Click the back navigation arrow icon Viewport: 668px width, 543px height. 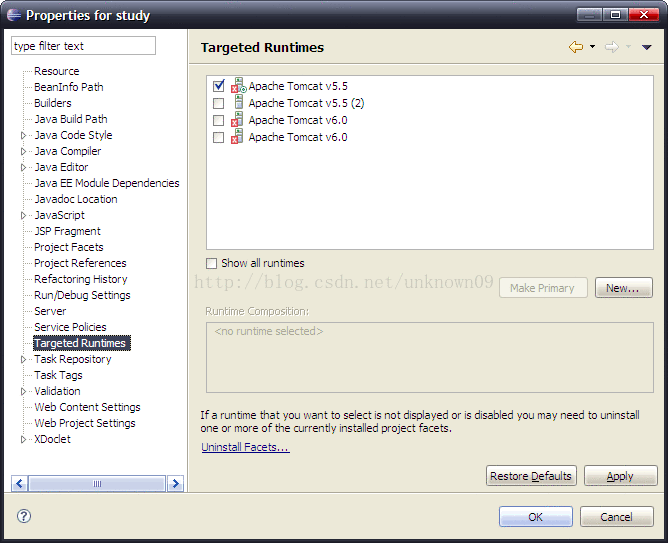(576, 47)
